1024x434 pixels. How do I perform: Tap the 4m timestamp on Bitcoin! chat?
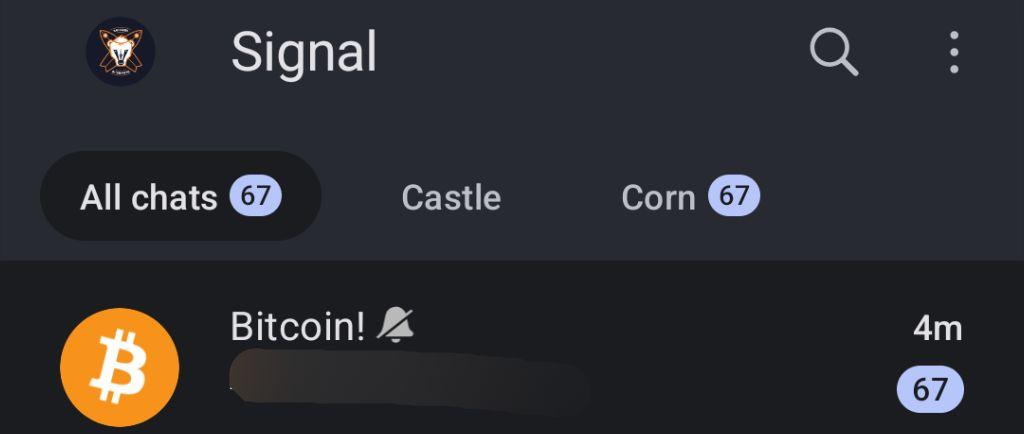point(937,328)
